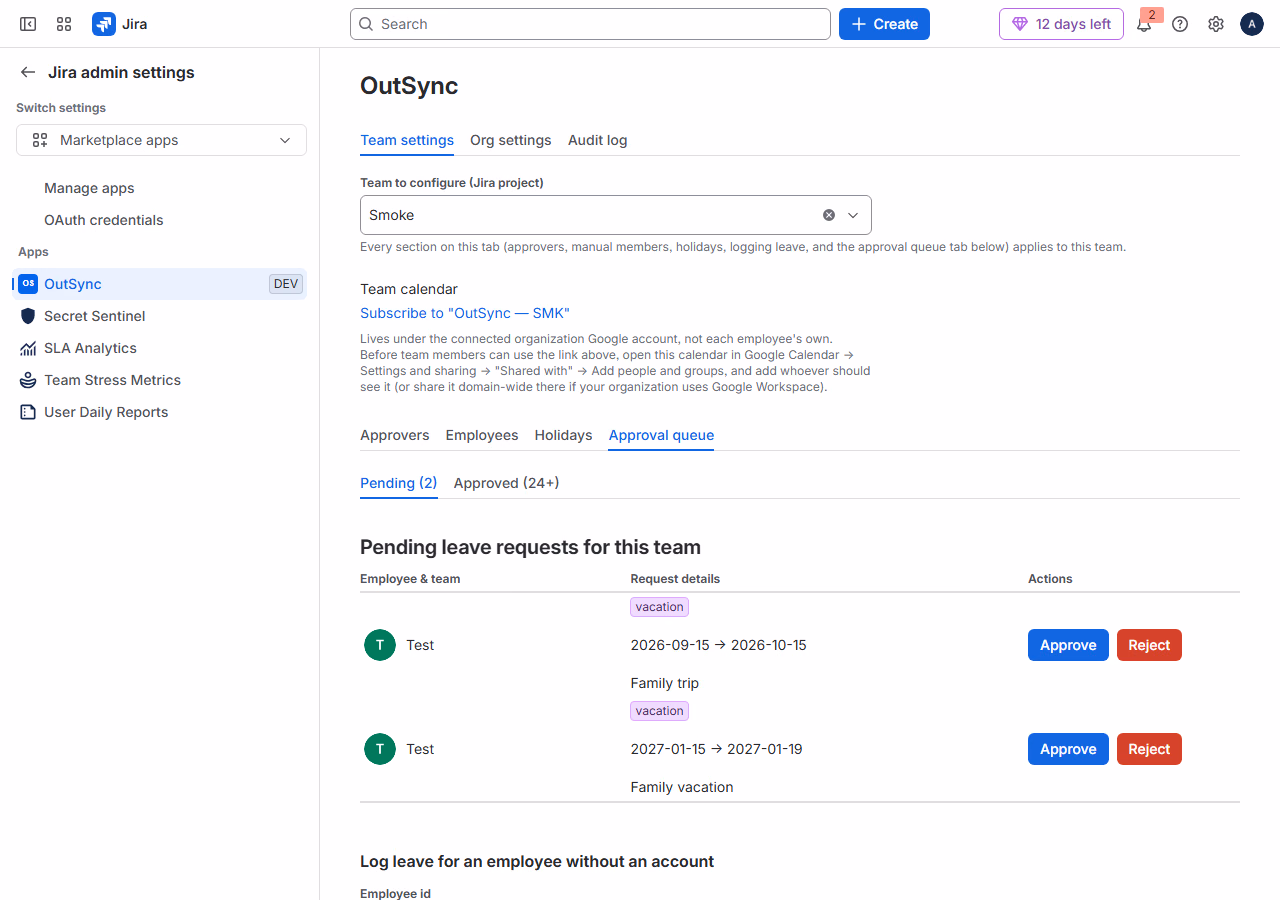Click the Employee & team column header

point(410,579)
